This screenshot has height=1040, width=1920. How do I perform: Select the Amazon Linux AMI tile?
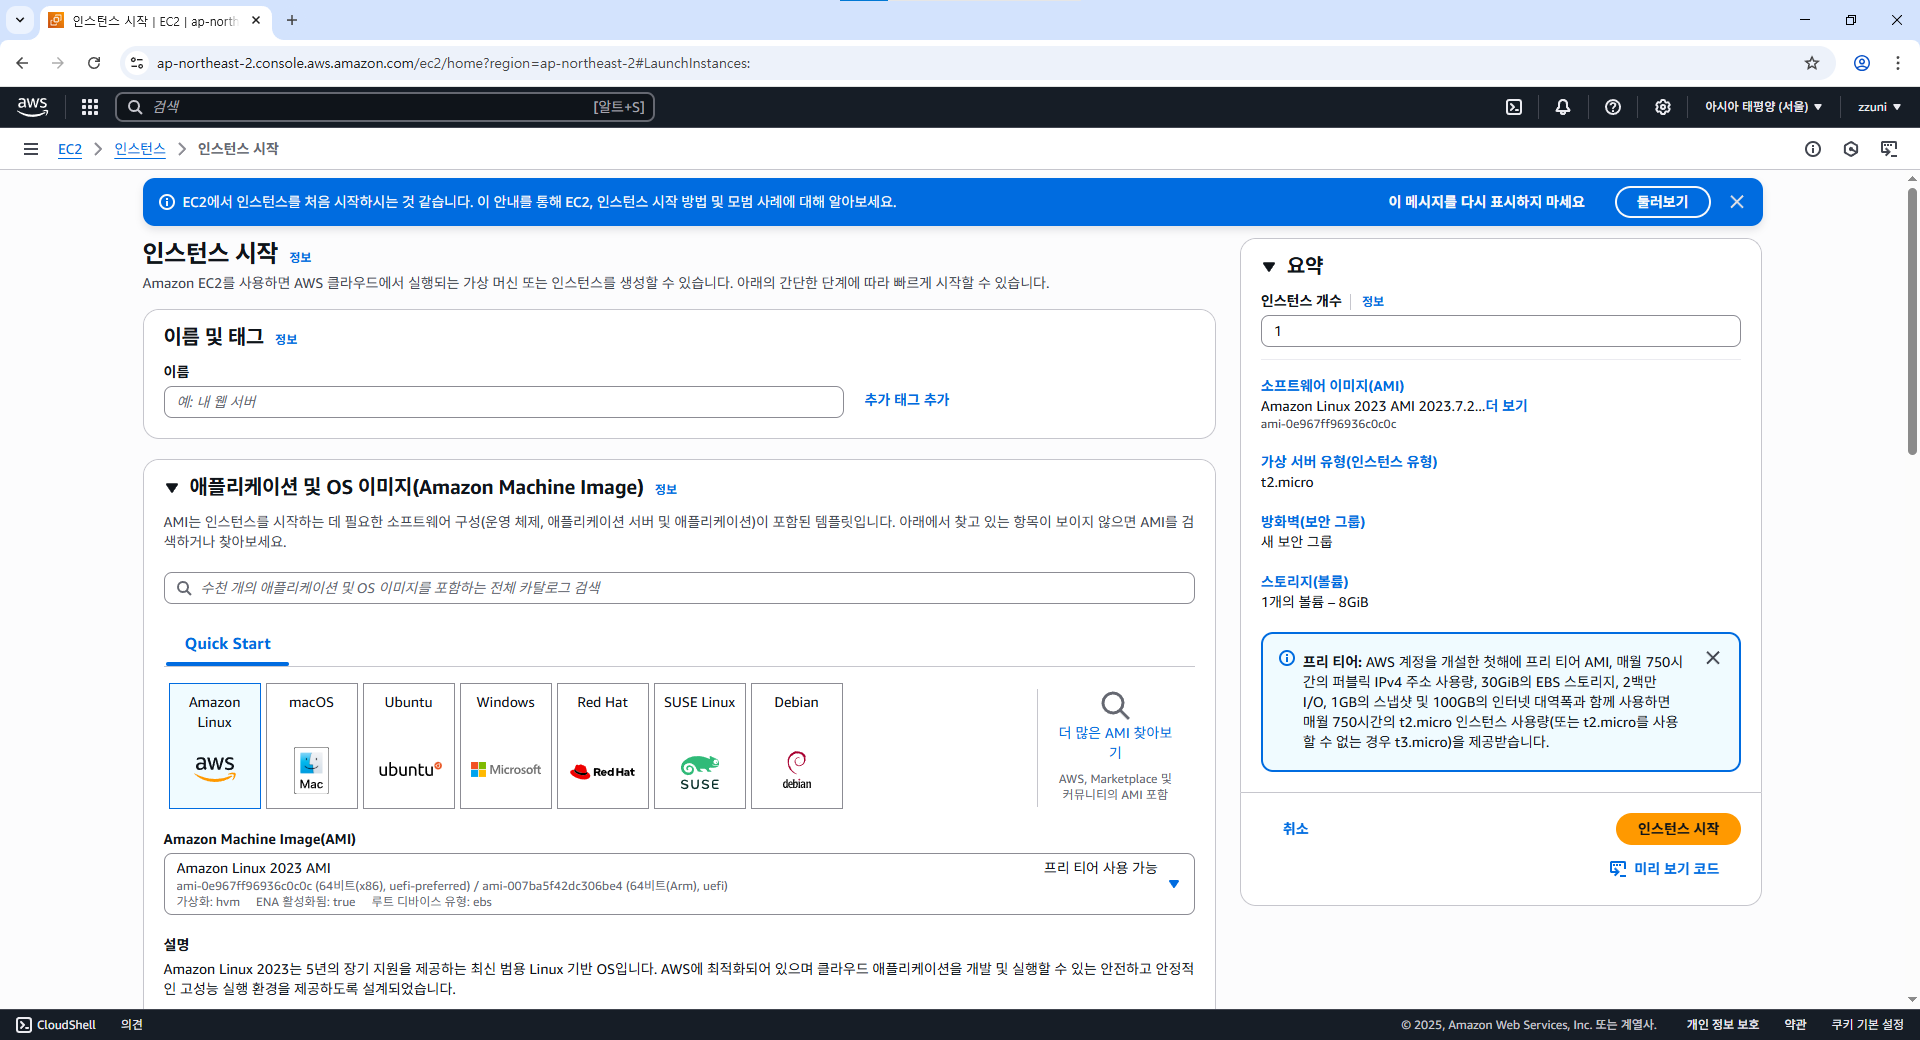(x=215, y=746)
